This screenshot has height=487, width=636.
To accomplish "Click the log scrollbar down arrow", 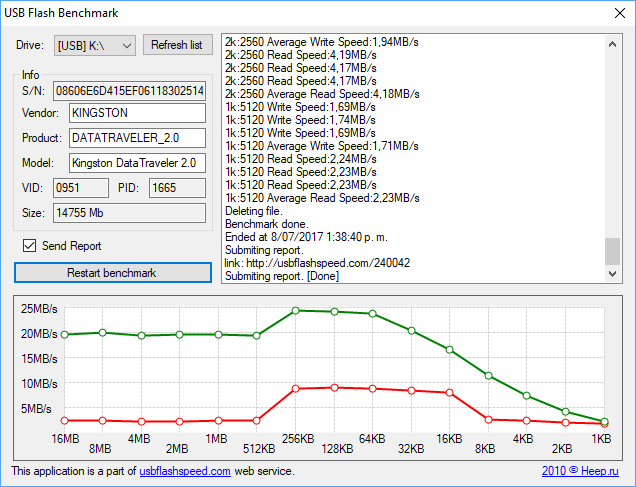I will 612,274.
